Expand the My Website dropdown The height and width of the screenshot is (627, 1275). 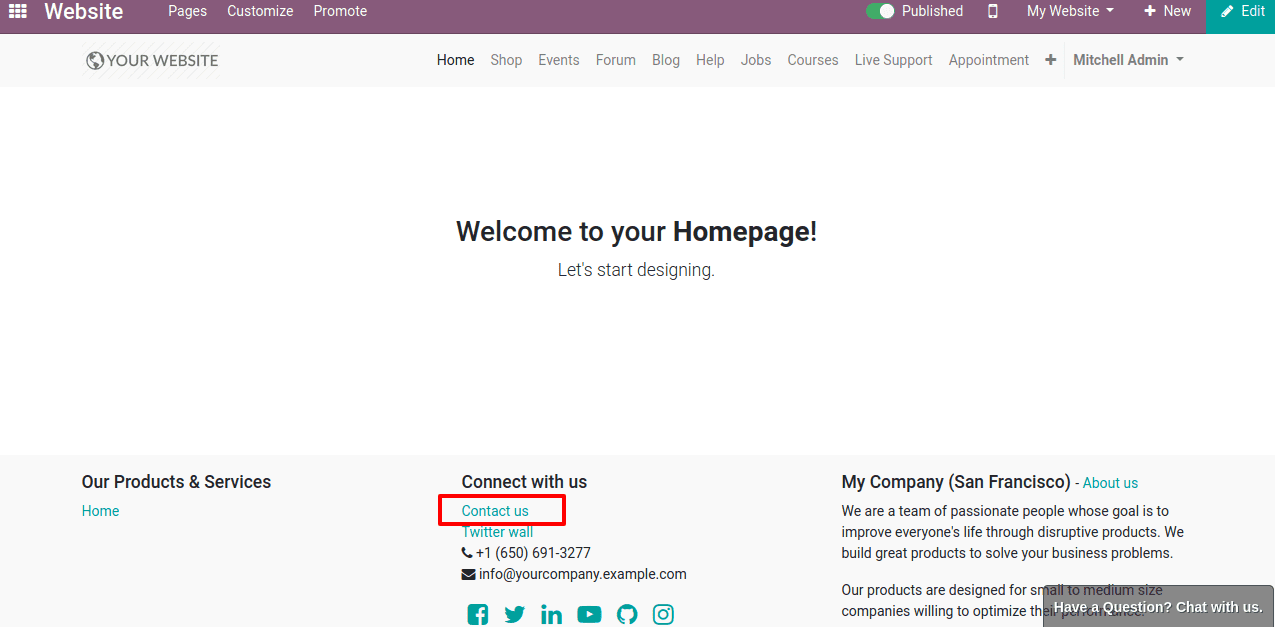(x=1070, y=11)
